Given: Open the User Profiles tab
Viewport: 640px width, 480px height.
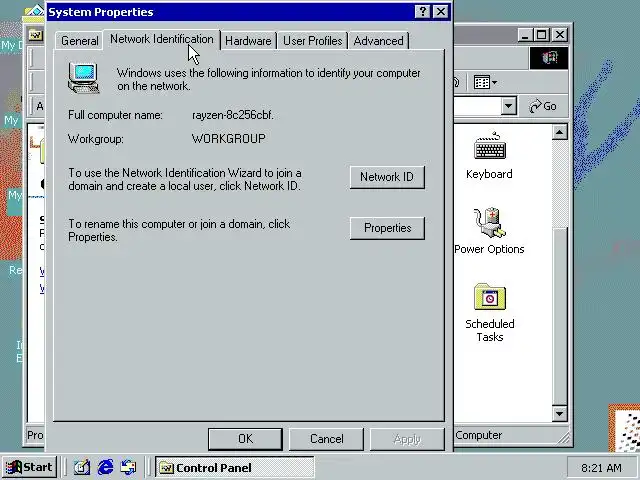Looking at the screenshot, I should click(313, 41).
